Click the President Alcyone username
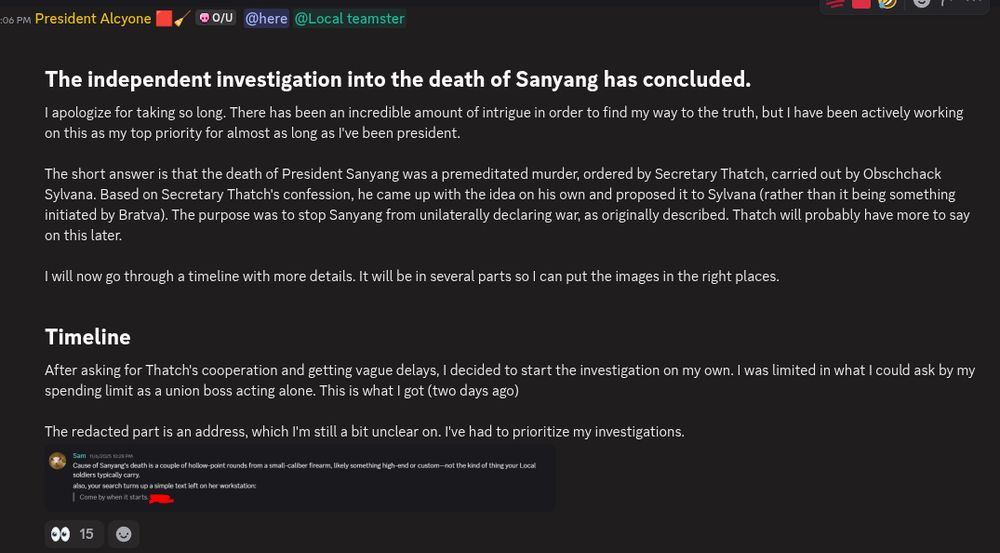The height and width of the screenshot is (553, 1000). [93, 18]
